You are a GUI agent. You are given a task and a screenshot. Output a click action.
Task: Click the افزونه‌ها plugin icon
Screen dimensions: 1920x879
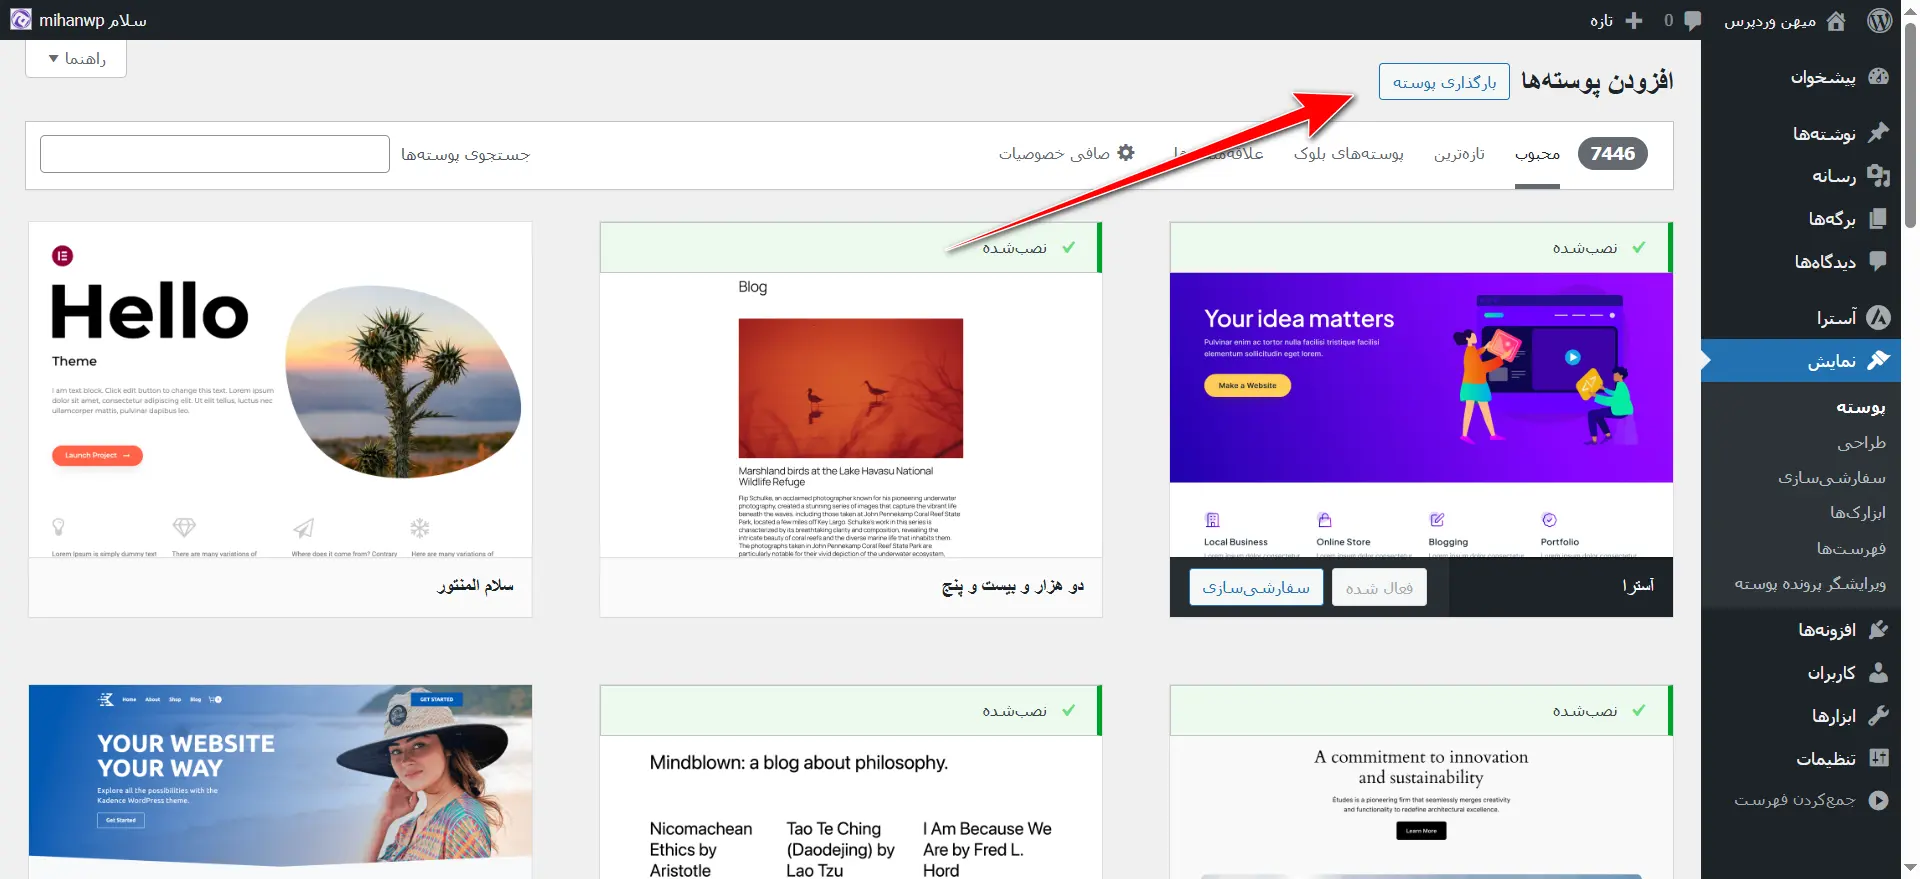coord(1878,630)
